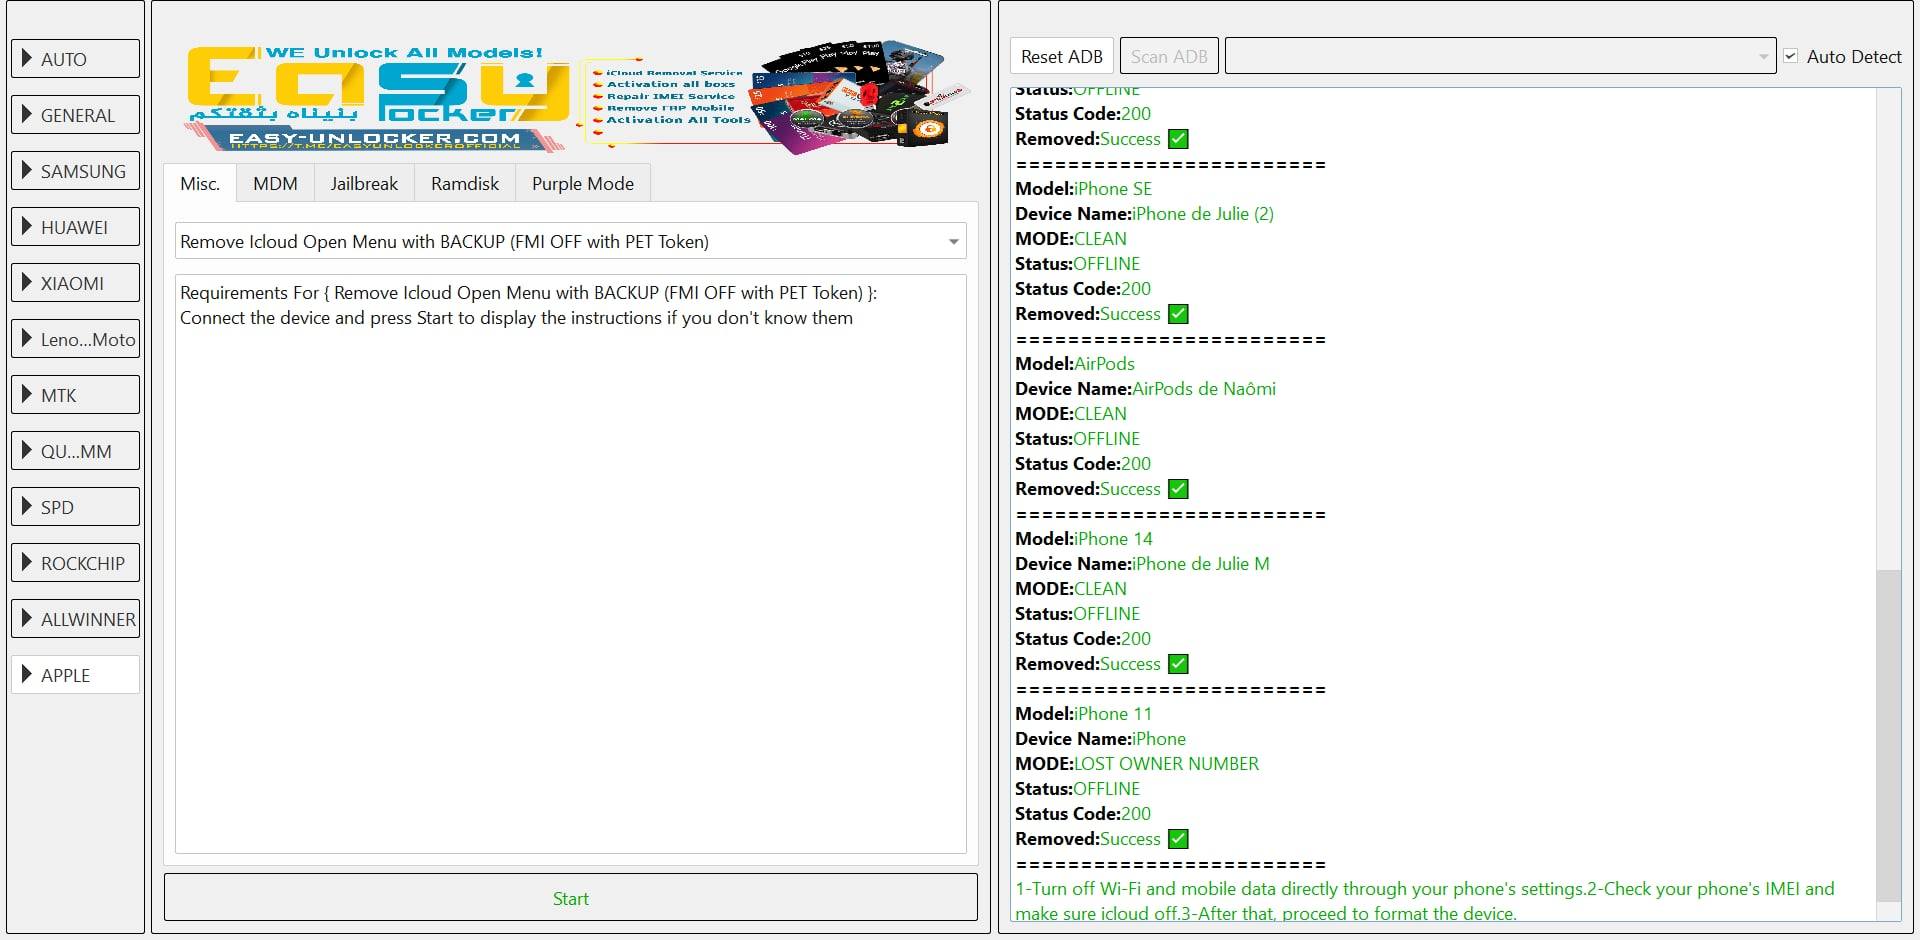1920x940 pixels.
Task: Click the gift cards promo image
Action: (860, 97)
